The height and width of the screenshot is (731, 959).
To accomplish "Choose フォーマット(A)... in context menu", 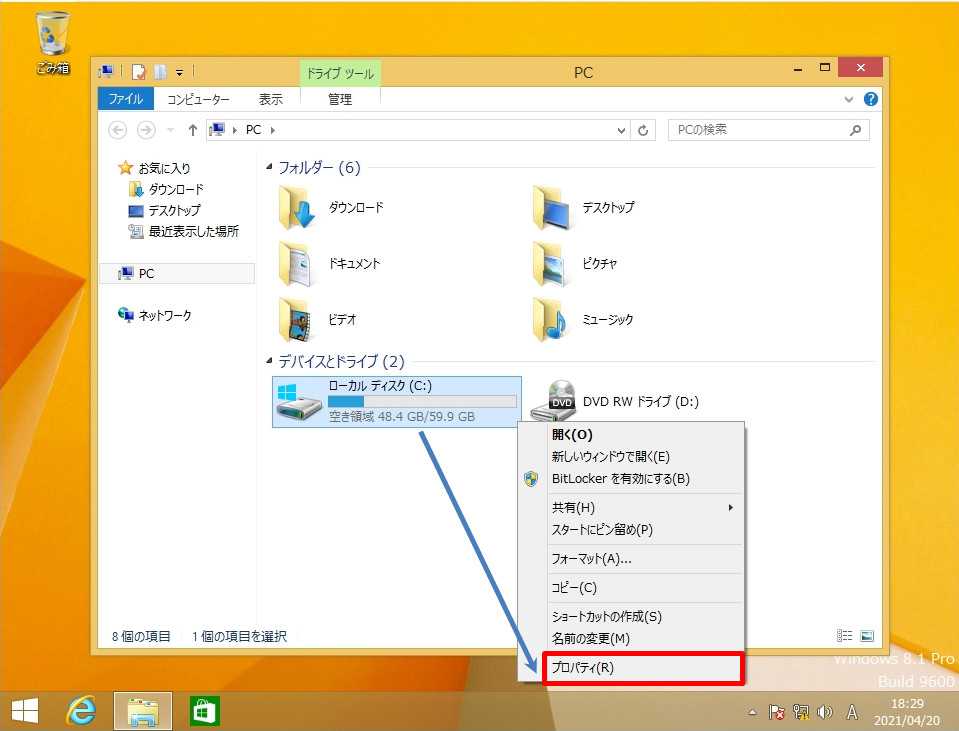I will pyautogui.click(x=631, y=558).
